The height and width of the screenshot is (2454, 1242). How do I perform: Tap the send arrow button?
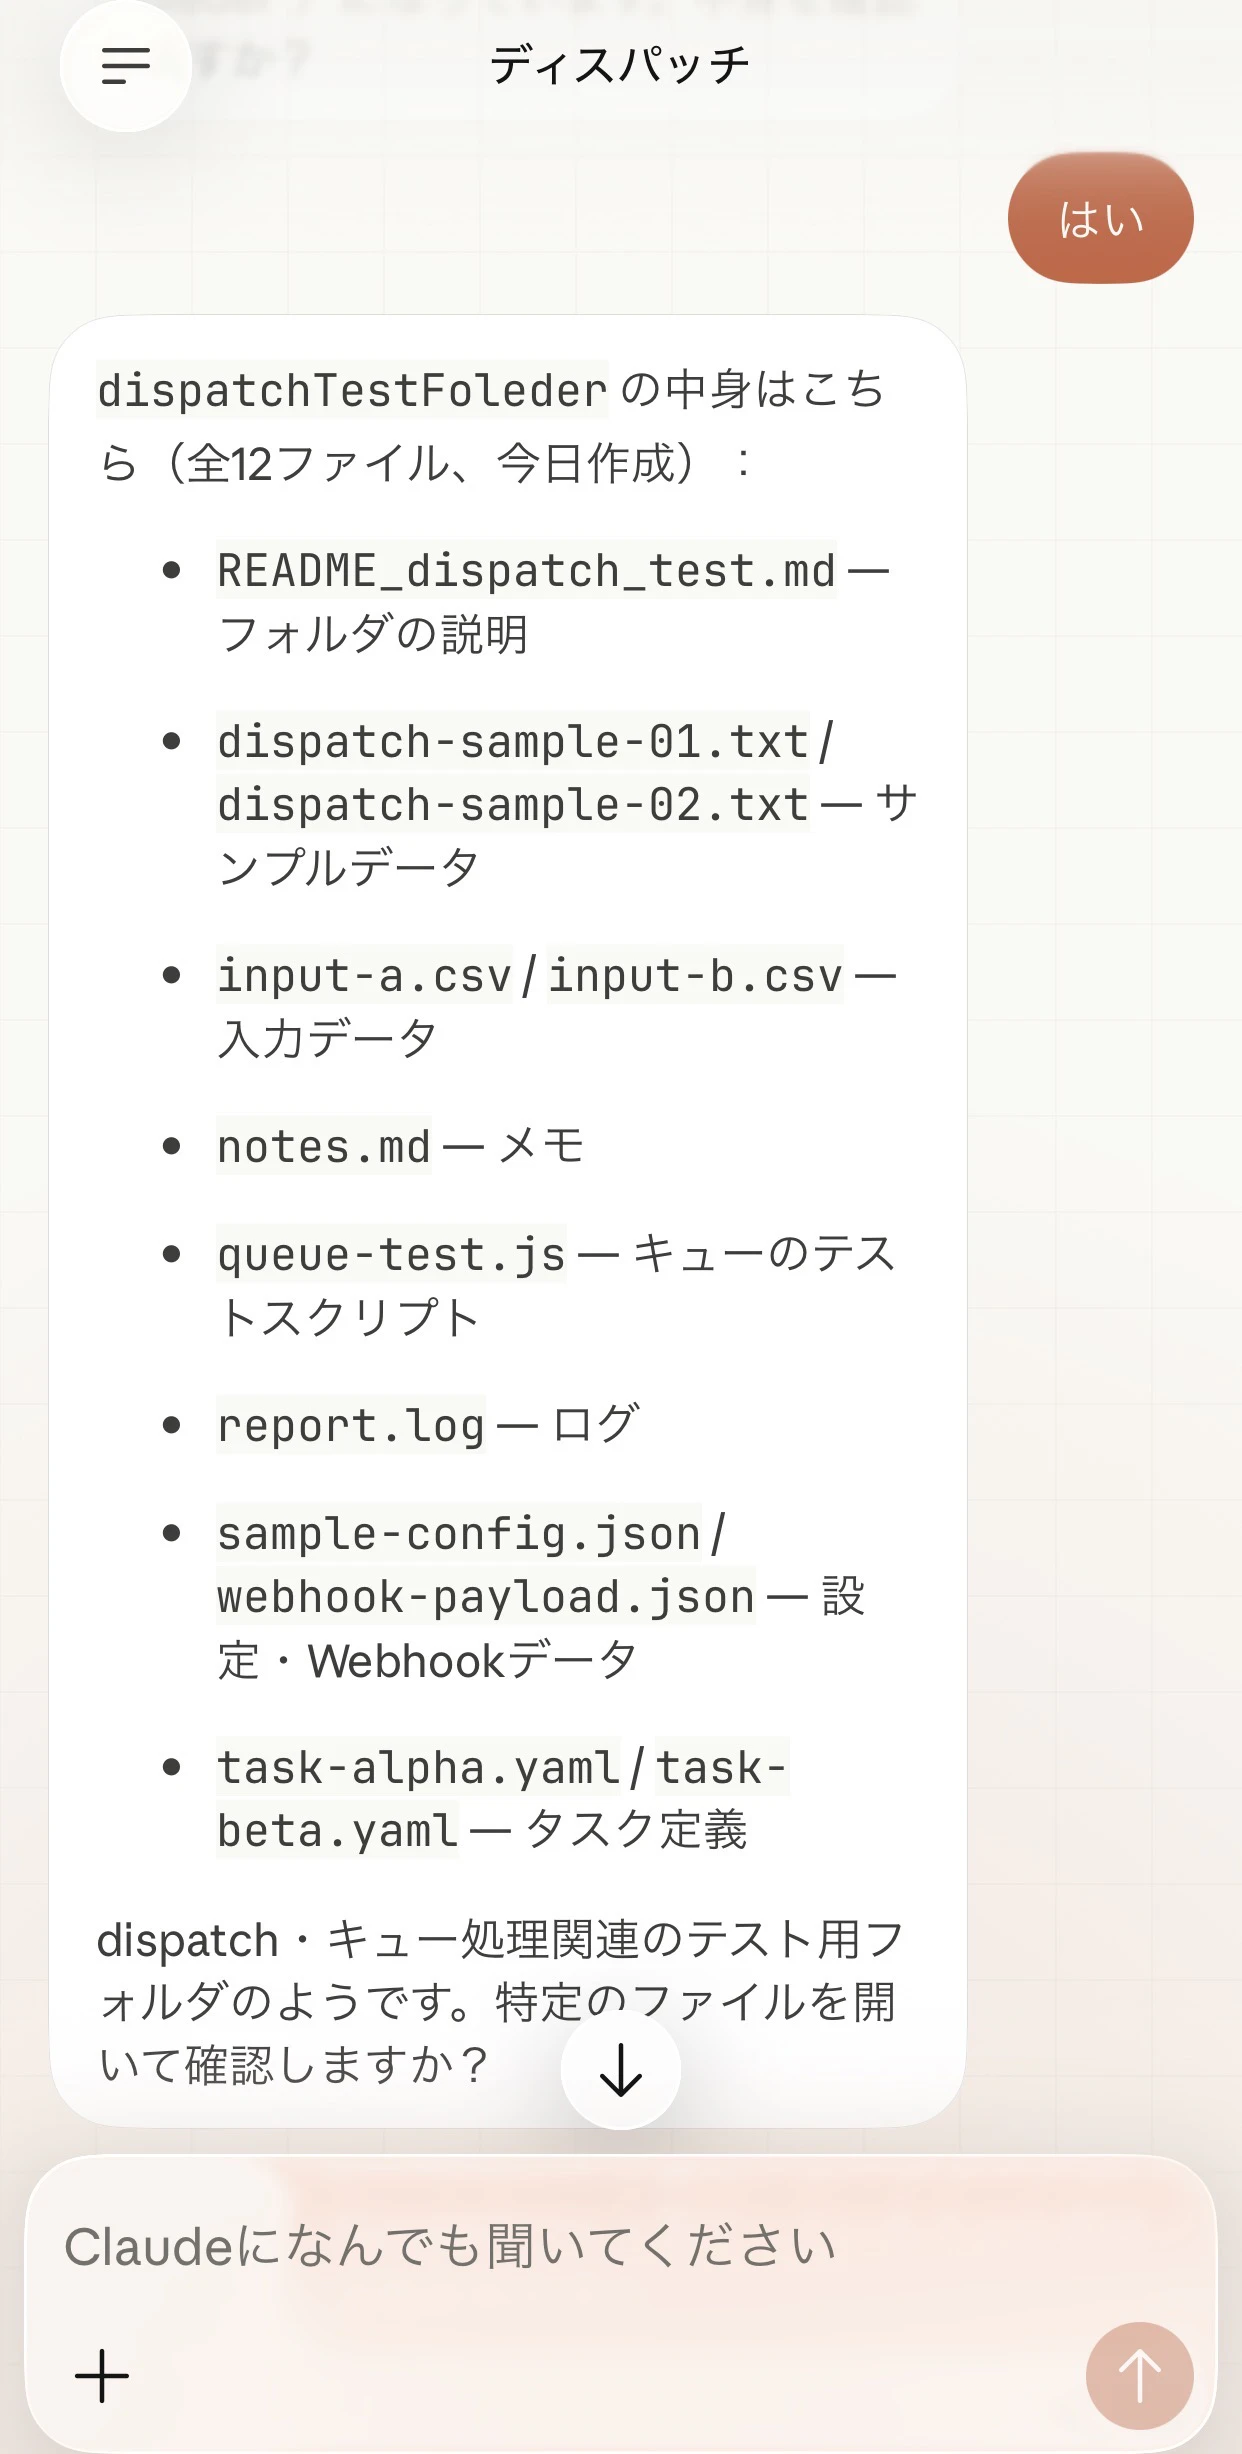pos(1139,2375)
